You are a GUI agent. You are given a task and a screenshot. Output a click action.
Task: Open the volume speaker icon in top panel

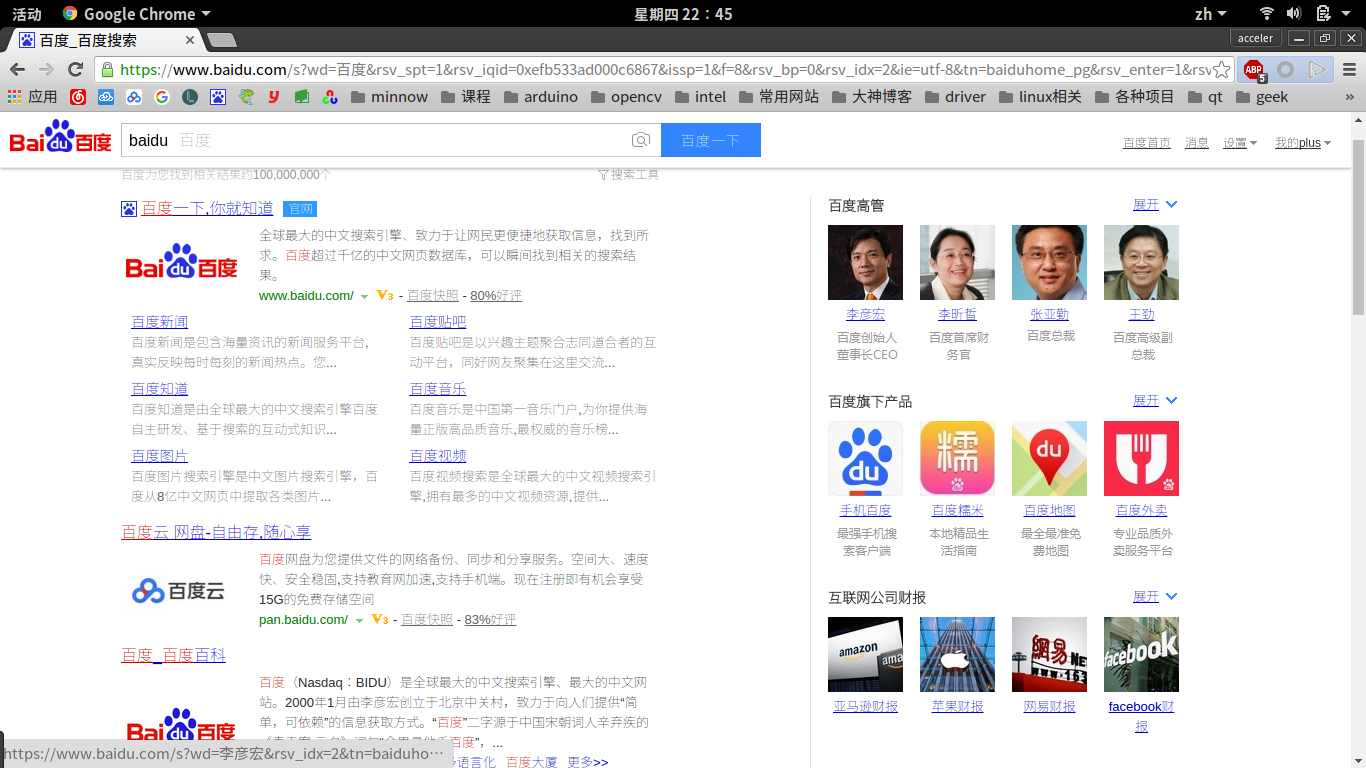pos(1293,13)
